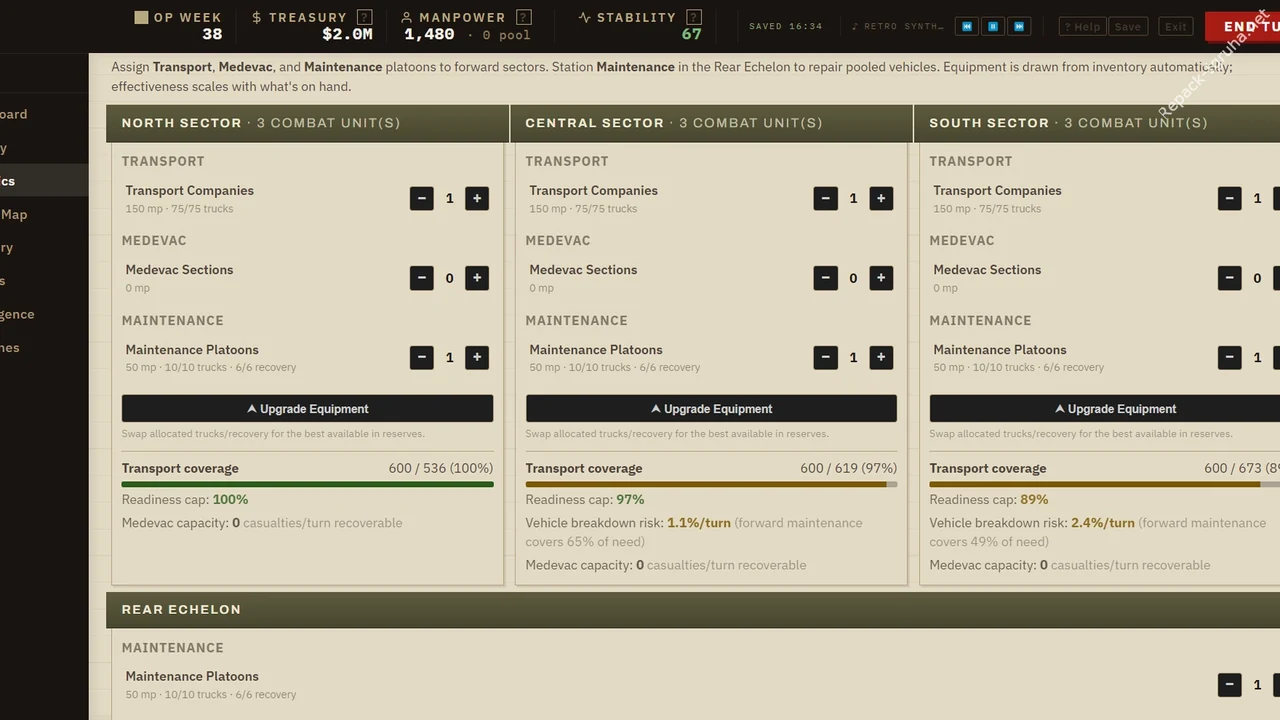Click the red End Turn button
Viewport: 1280px width, 720px height.
click(1243, 26)
